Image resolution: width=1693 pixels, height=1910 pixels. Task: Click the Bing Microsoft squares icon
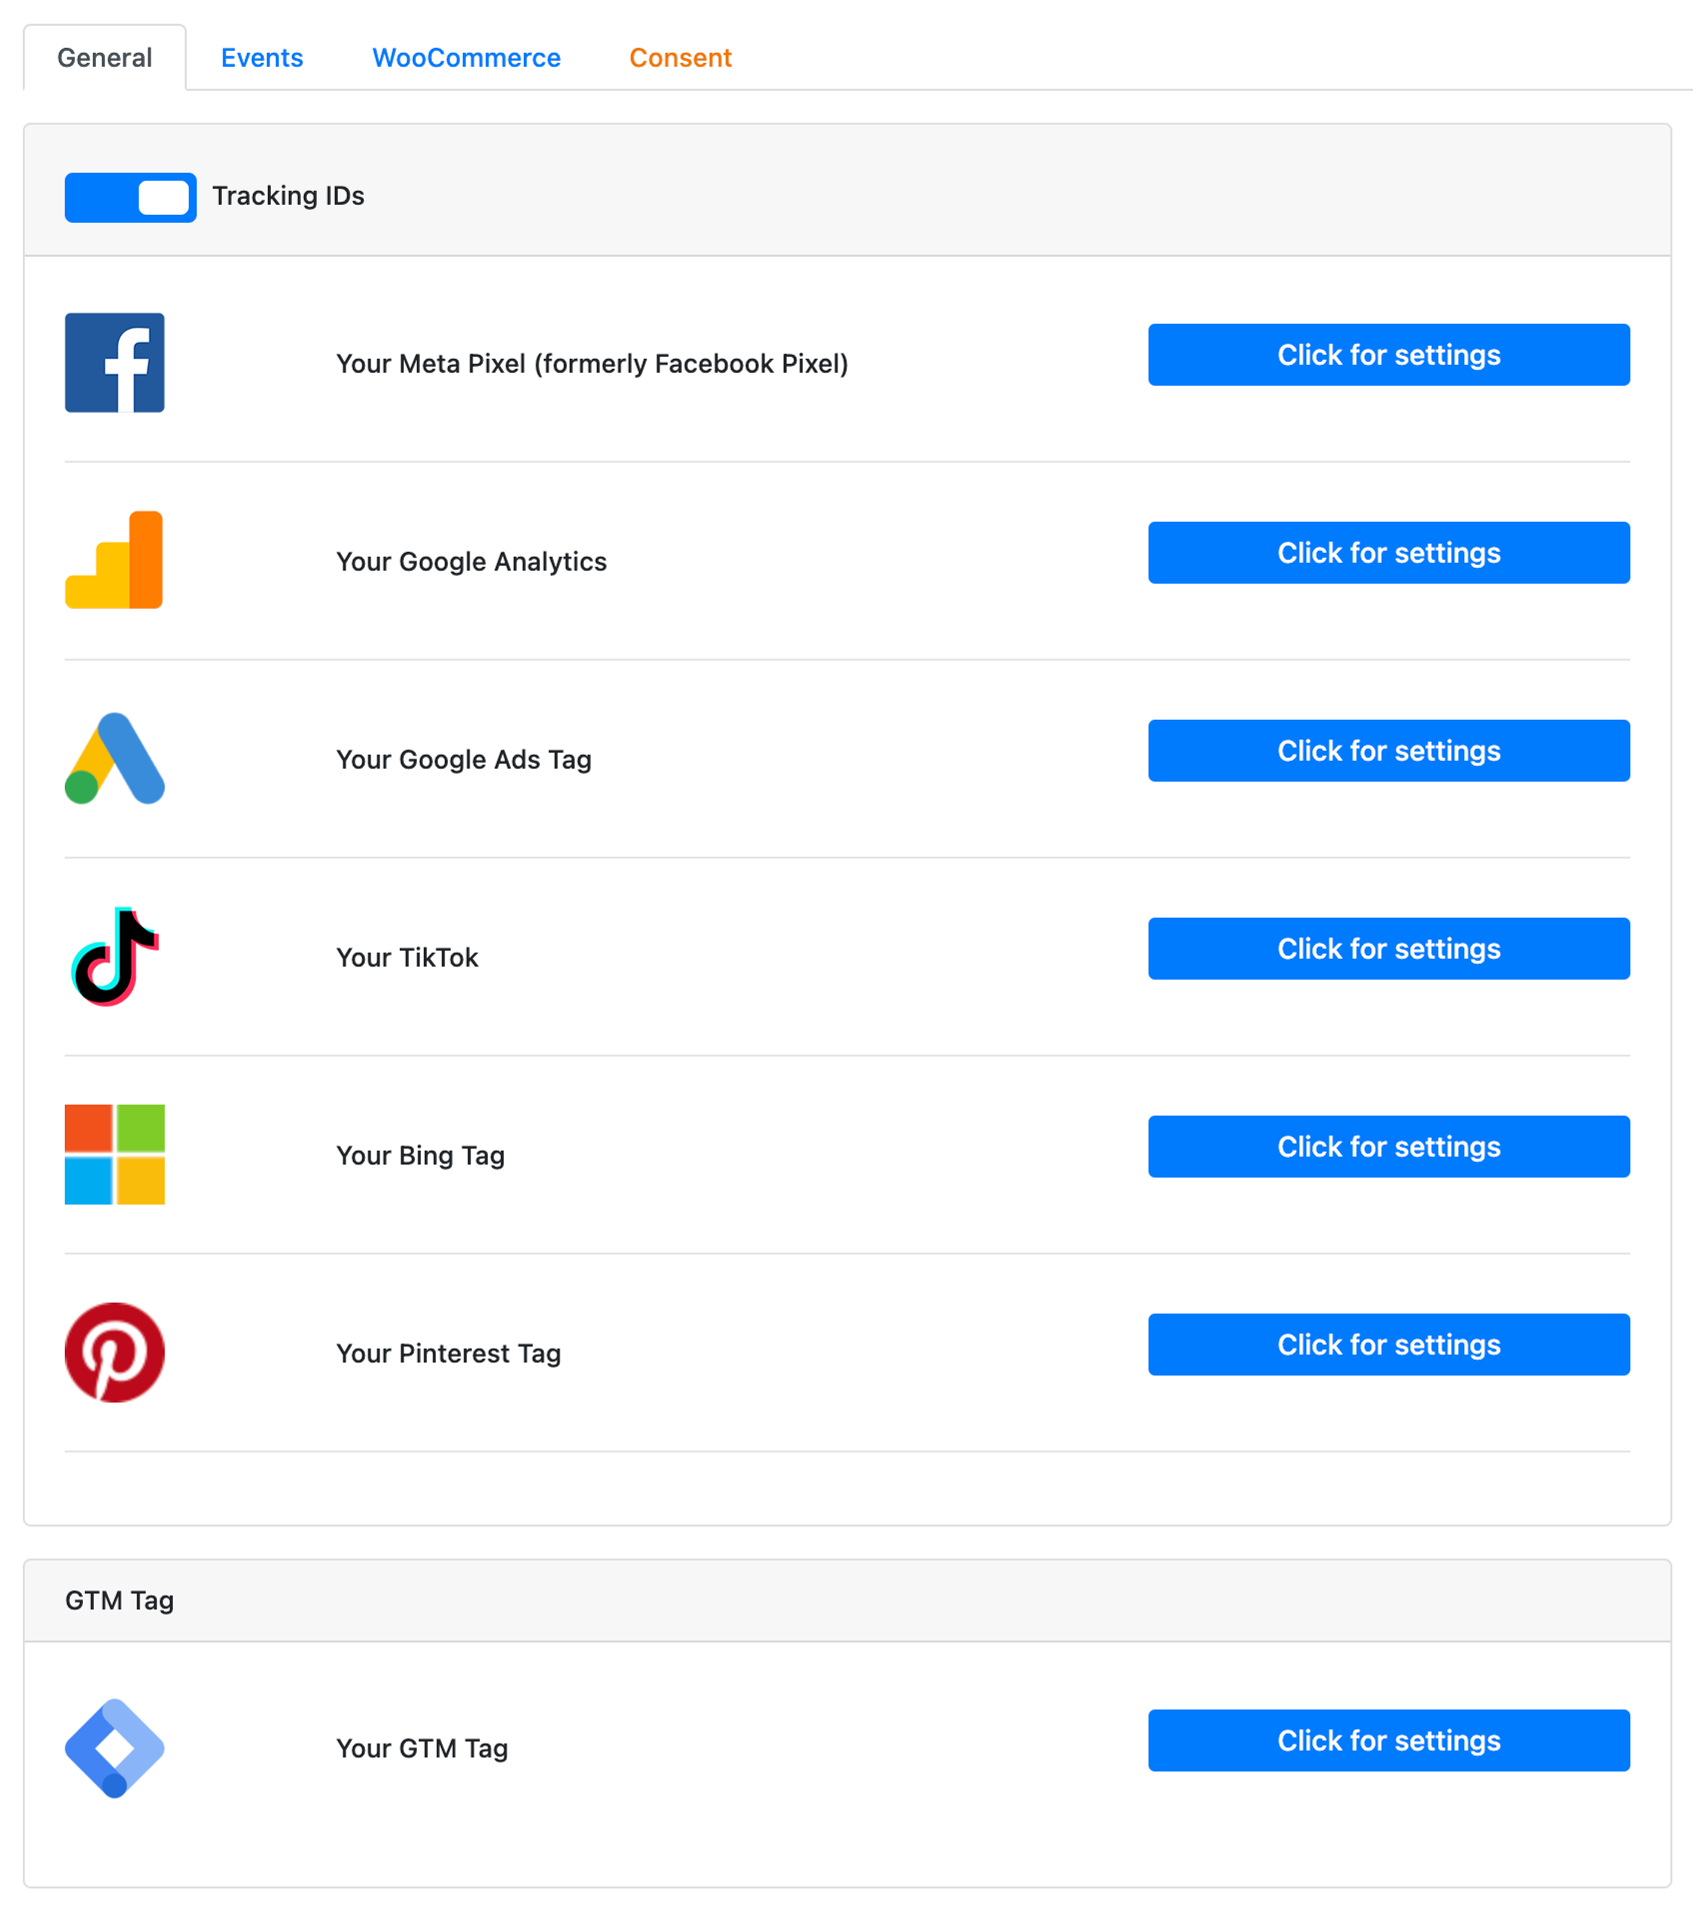click(x=114, y=1154)
